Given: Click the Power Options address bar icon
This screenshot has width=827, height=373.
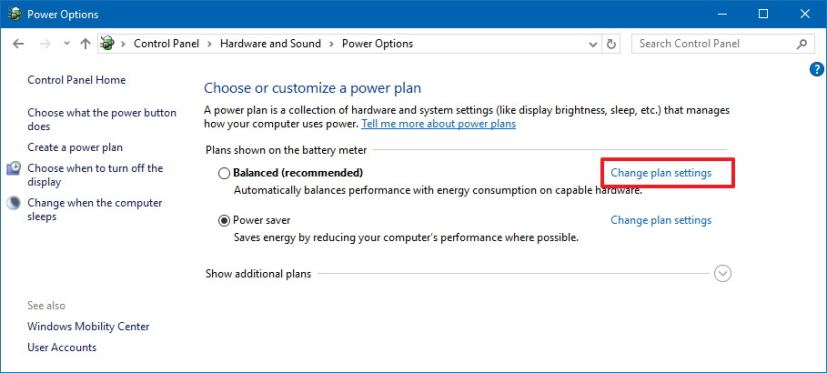Looking at the screenshot, I should pos(108,43).
